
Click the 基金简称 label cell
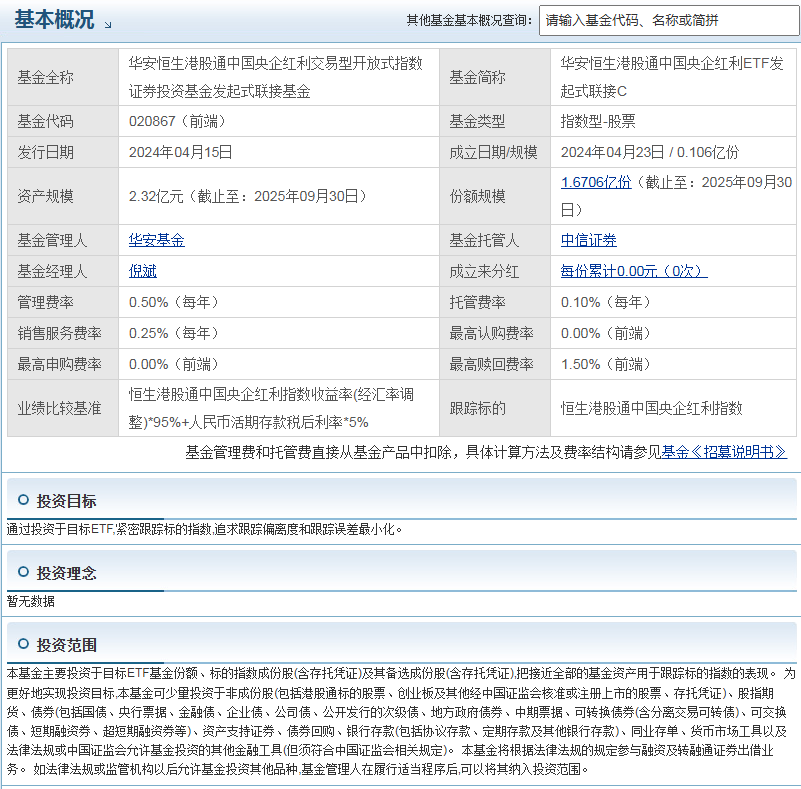[494, 78]
